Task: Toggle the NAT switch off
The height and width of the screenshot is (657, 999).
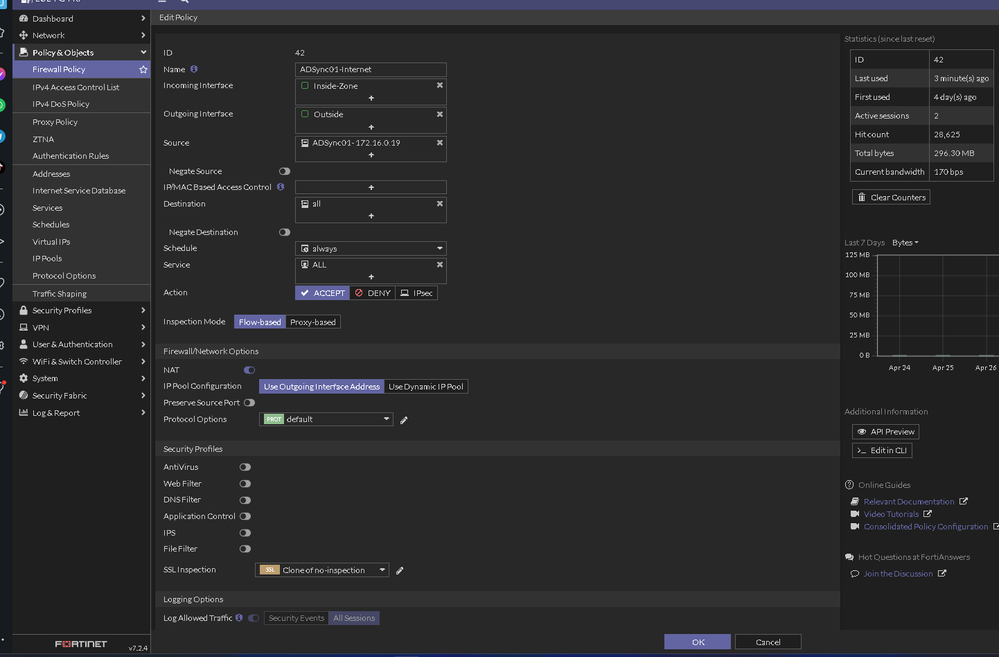Action: pos(249,370)
